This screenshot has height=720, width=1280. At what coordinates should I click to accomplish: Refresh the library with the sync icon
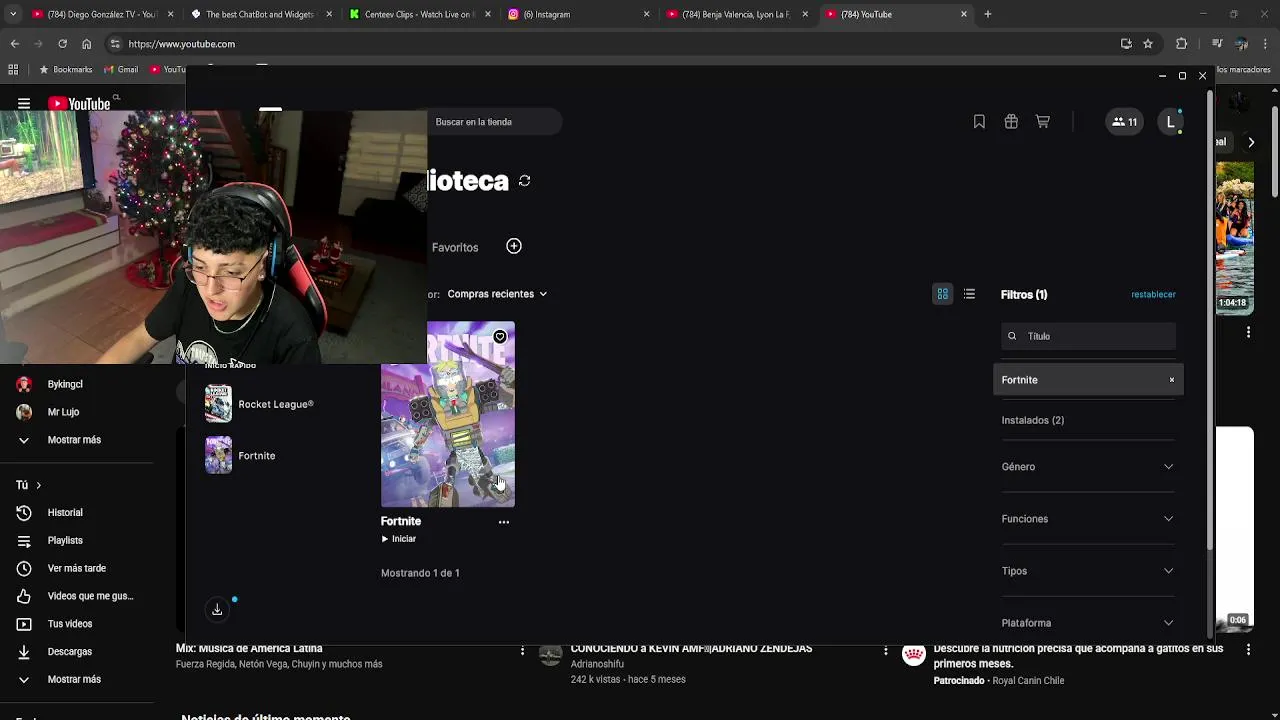click(x=524, y=181)
